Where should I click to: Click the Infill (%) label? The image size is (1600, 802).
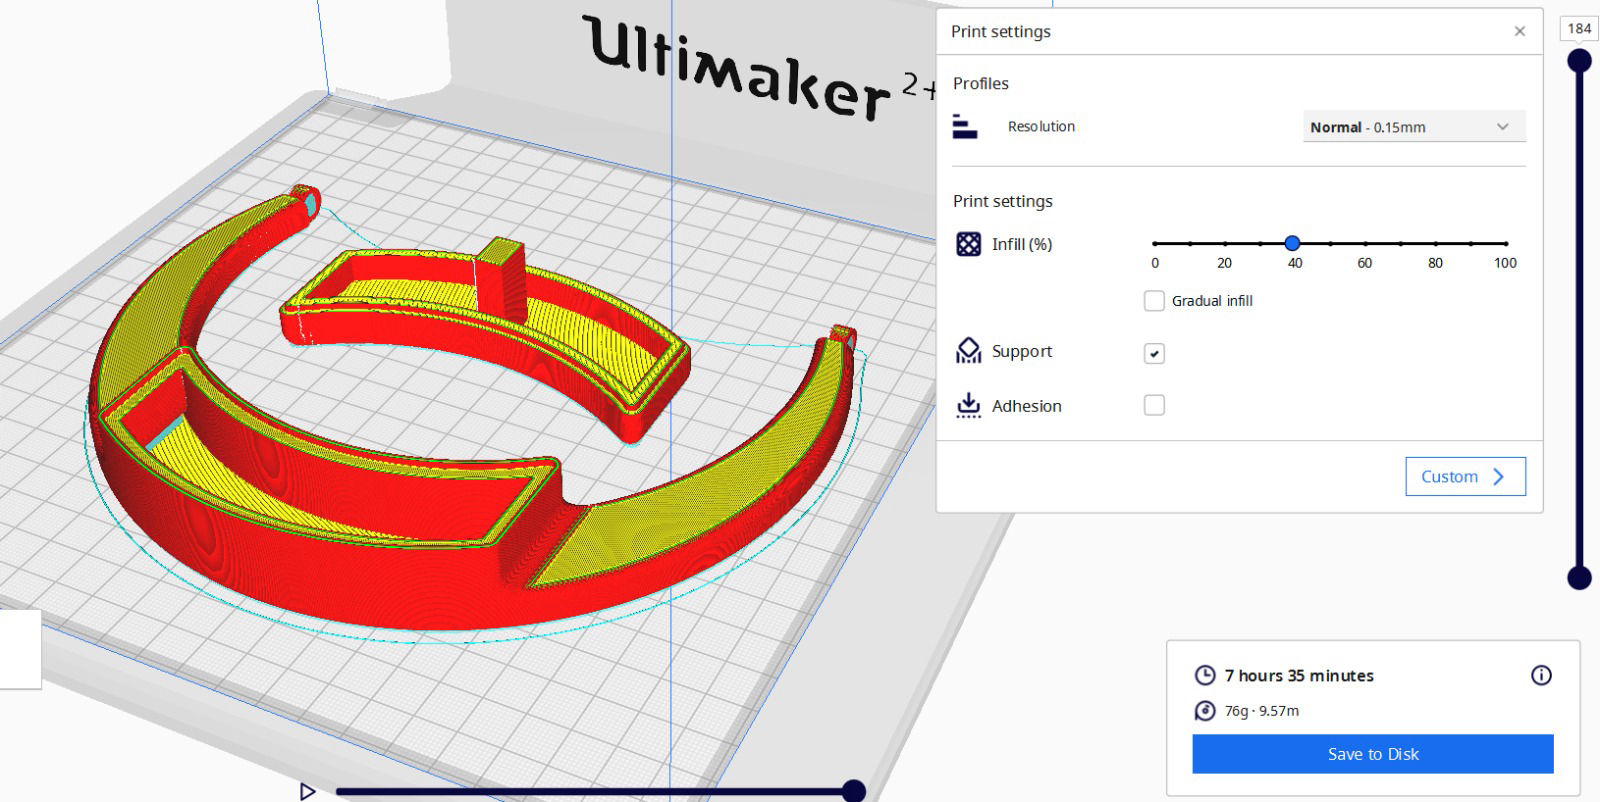[x=1022, y=244]
